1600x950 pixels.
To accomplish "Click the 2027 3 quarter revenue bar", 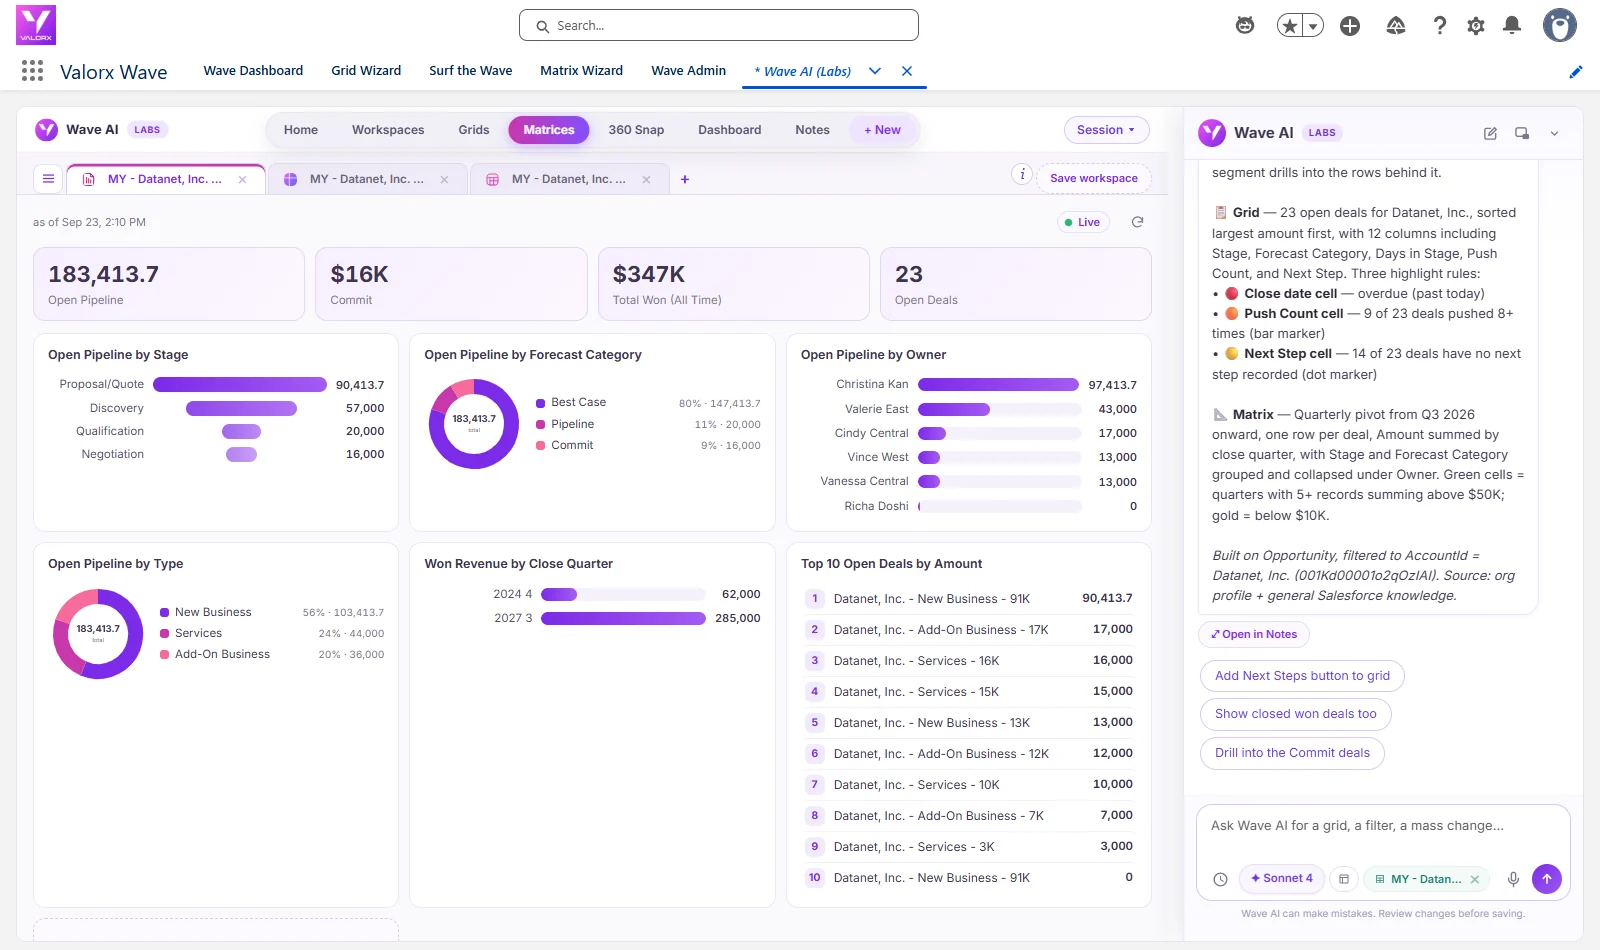I will pos(623,618).
